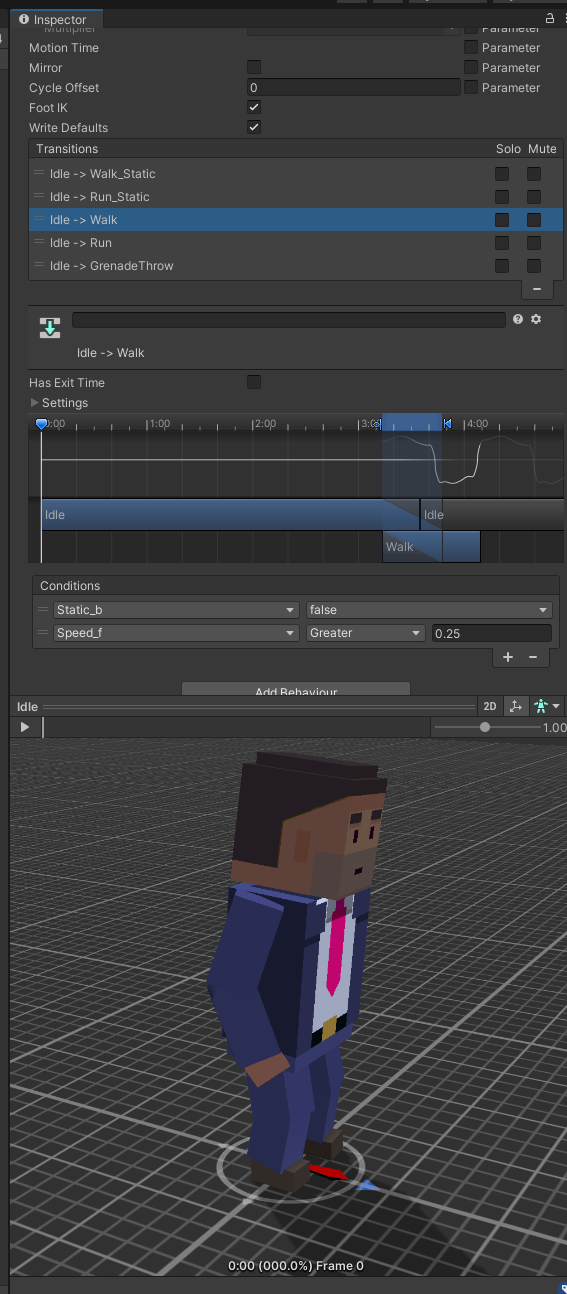Viewport: 567px width, 1294px height.
Task: Play the Idle animation preview
Action: pos(25,727)
